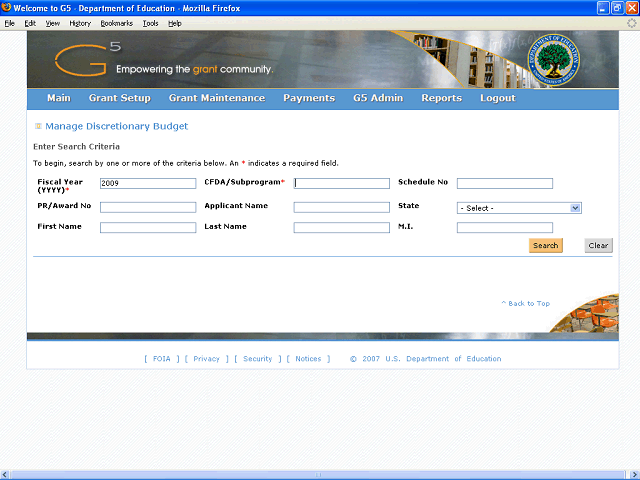Screen dimensions: 640x480
Task: Restore down the Firefox window
Action: point(618,8)
